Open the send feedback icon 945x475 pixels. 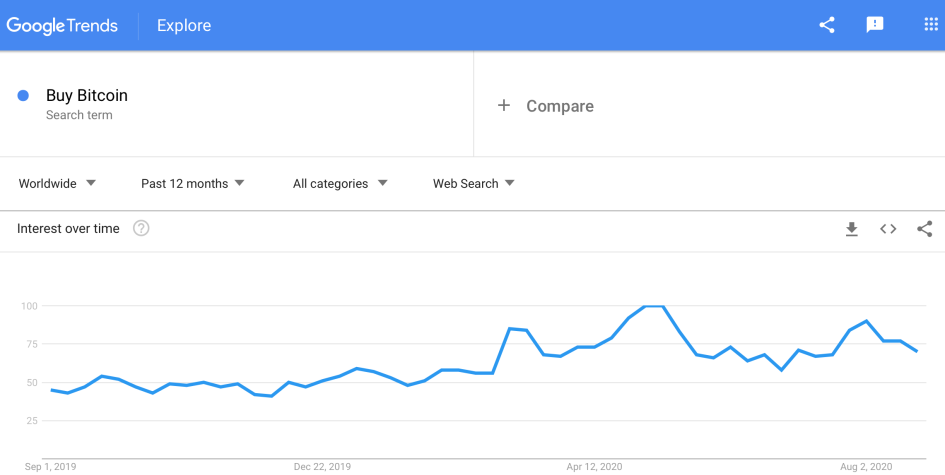coord(875,25)
